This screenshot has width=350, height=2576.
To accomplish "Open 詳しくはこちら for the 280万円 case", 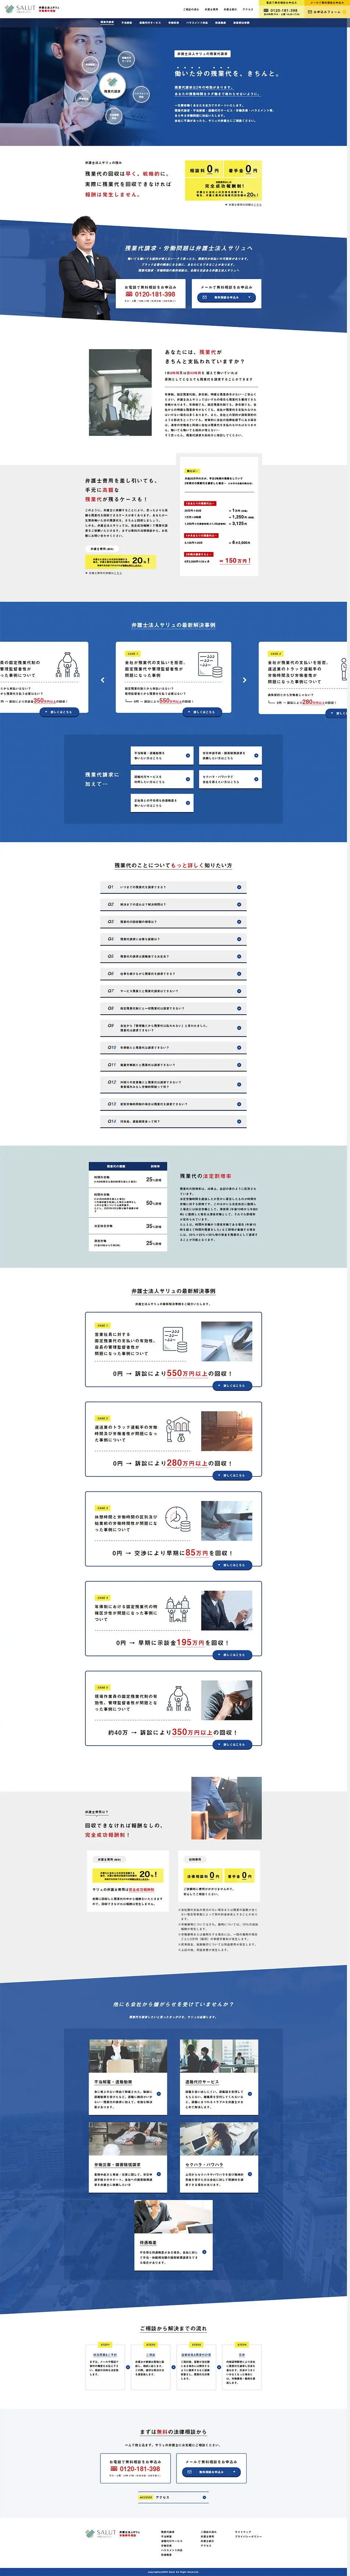I will point(232,1475).
